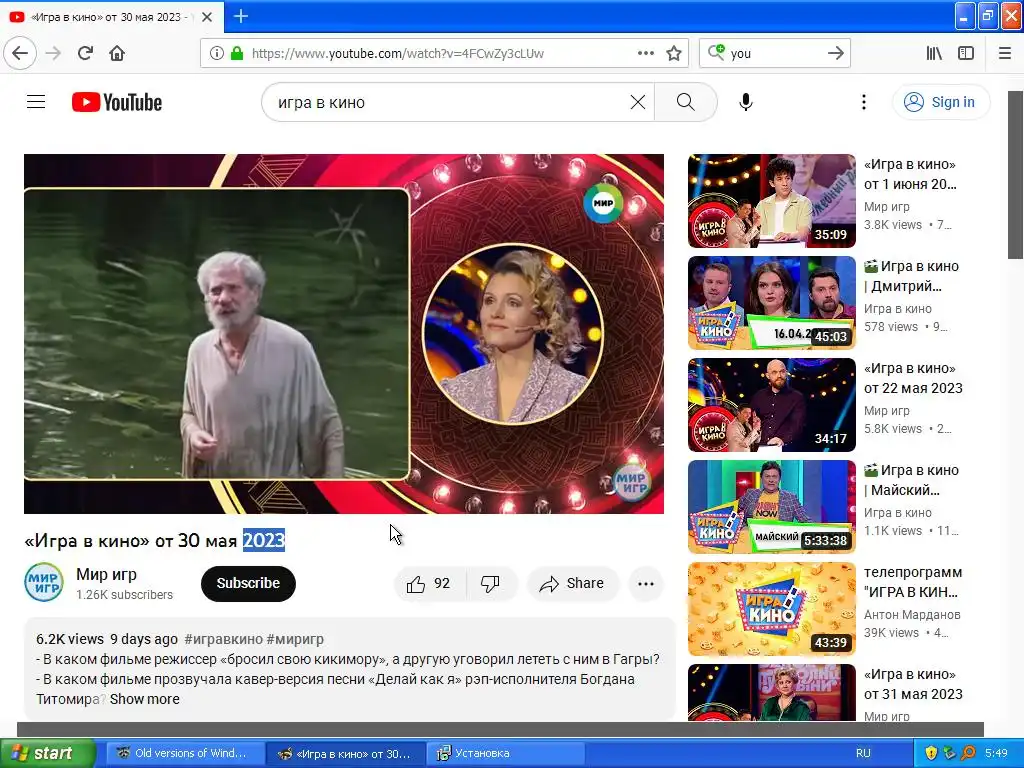Open the Мир игр channel avatar
This screenshot has width=1024, height=768.
point(44,582)
